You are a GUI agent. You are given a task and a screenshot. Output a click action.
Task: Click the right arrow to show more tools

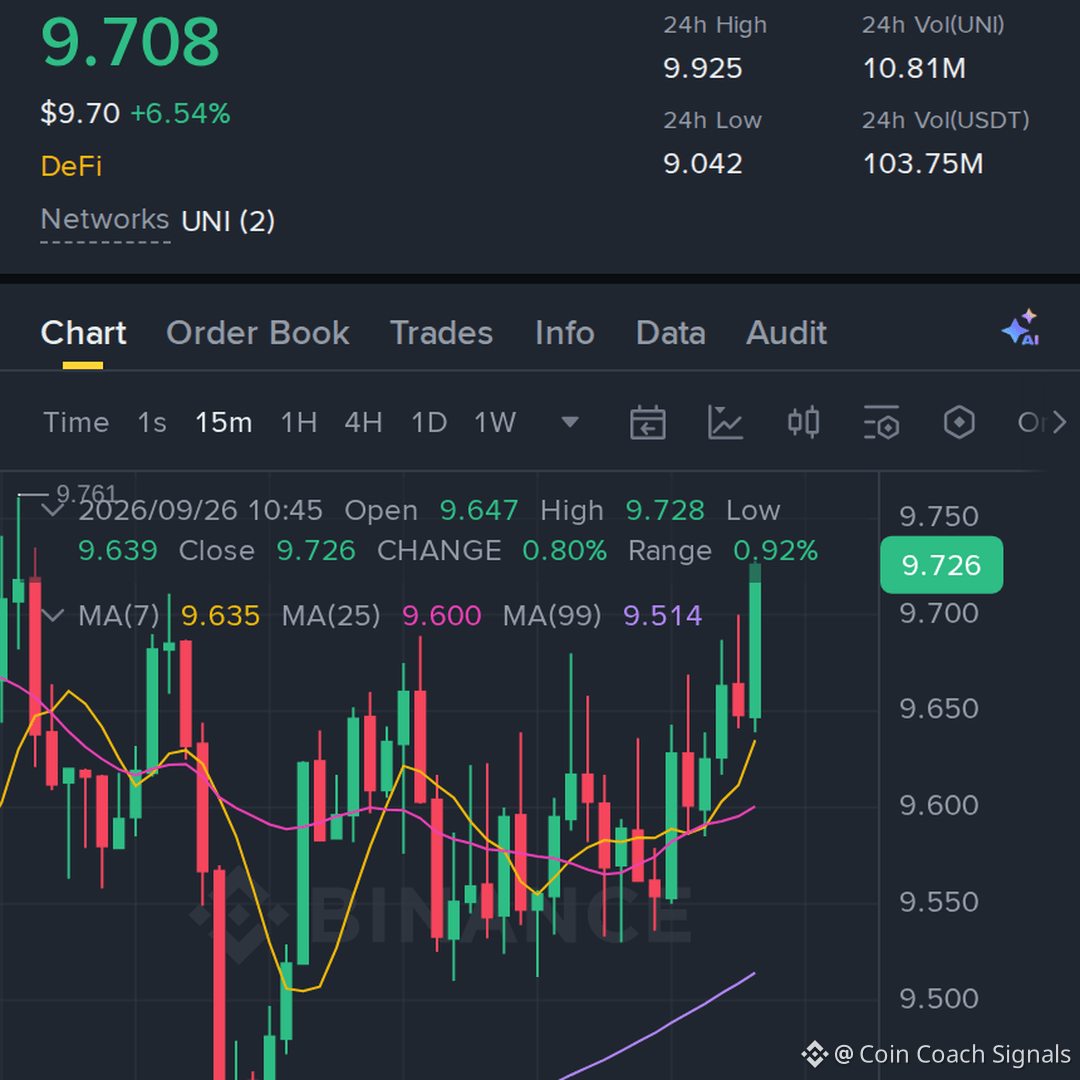click(1059, 422)
